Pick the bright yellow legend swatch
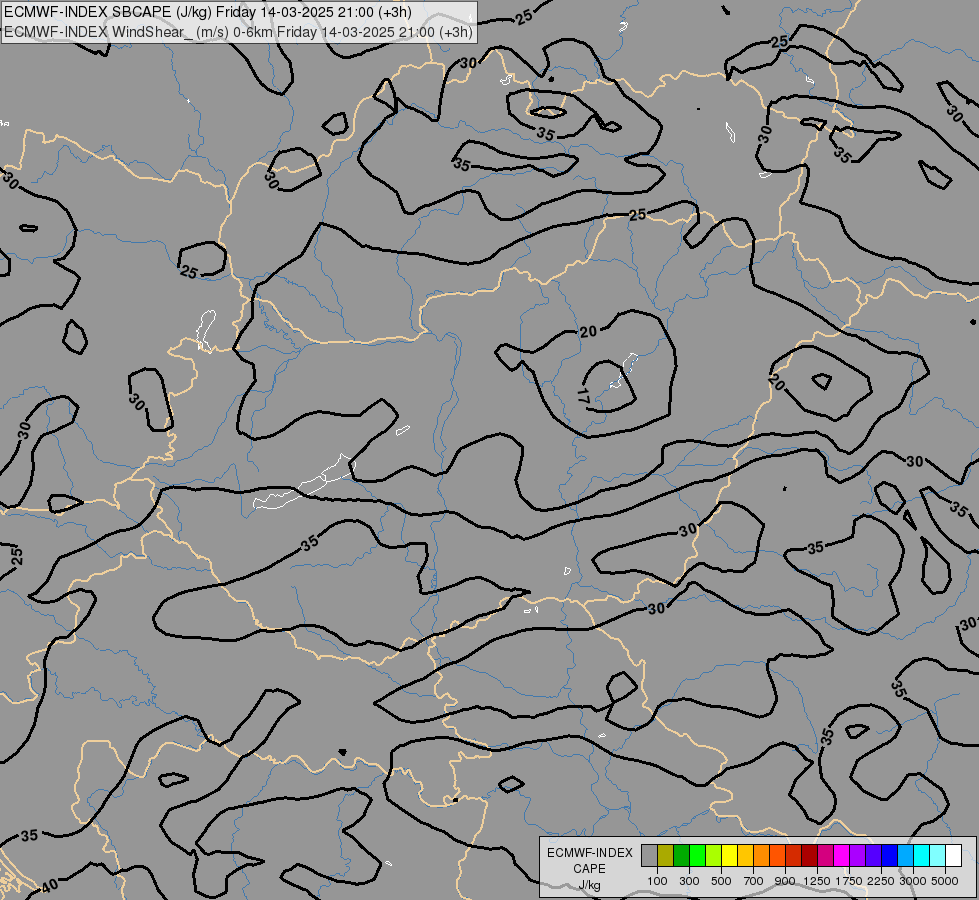 (x=729, y=855)
